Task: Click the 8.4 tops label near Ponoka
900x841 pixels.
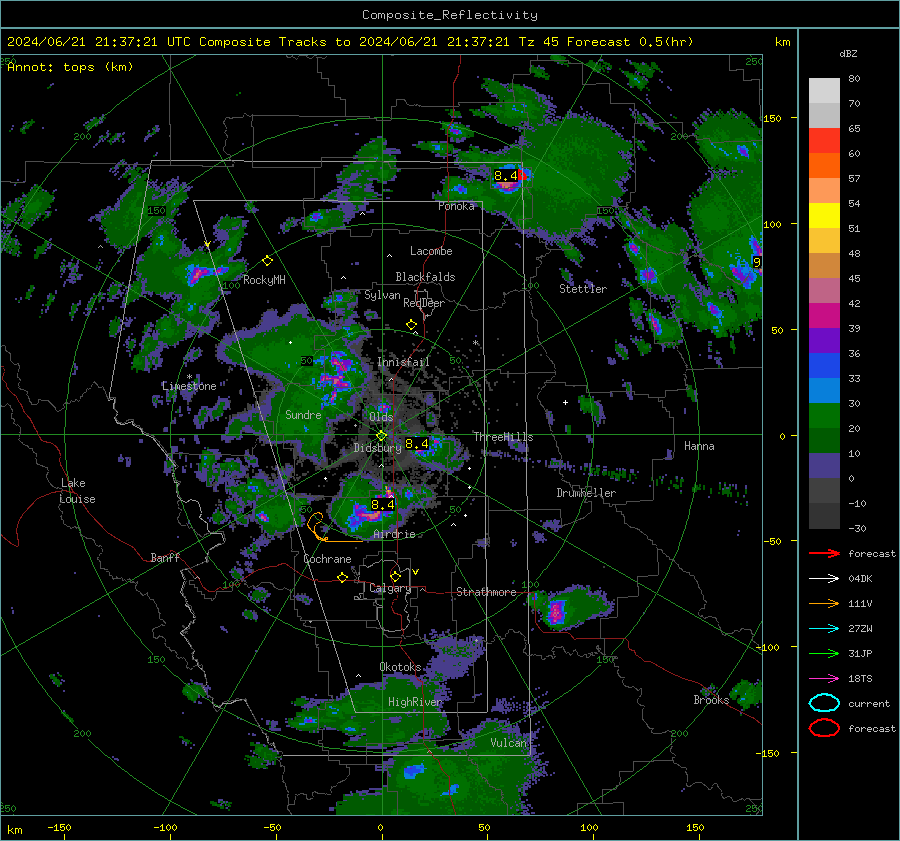Action: click(x=506, y=176)
